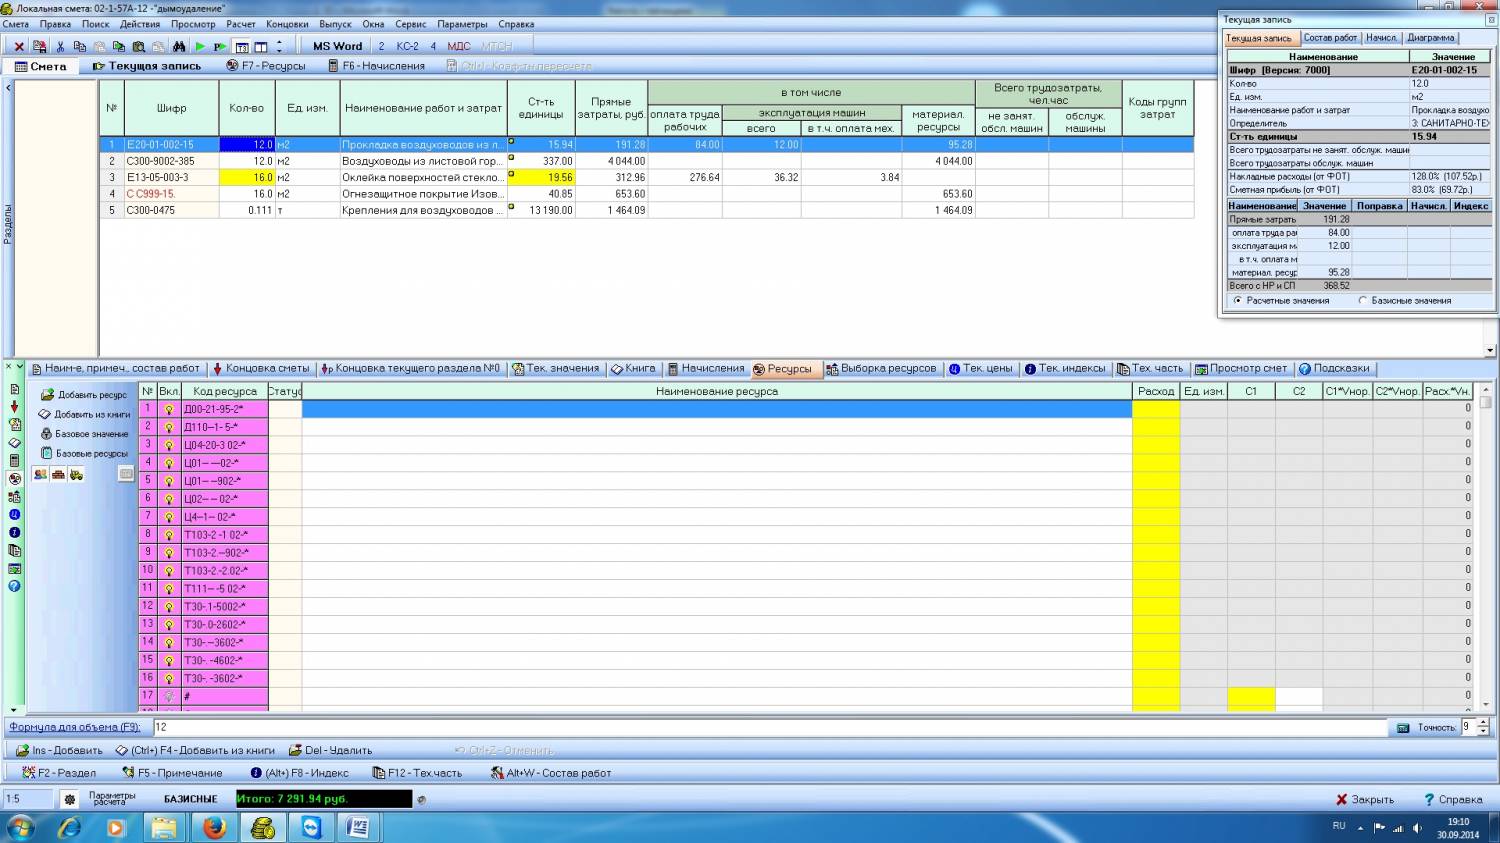Open the Расчет menu

(x=240, y=24)
